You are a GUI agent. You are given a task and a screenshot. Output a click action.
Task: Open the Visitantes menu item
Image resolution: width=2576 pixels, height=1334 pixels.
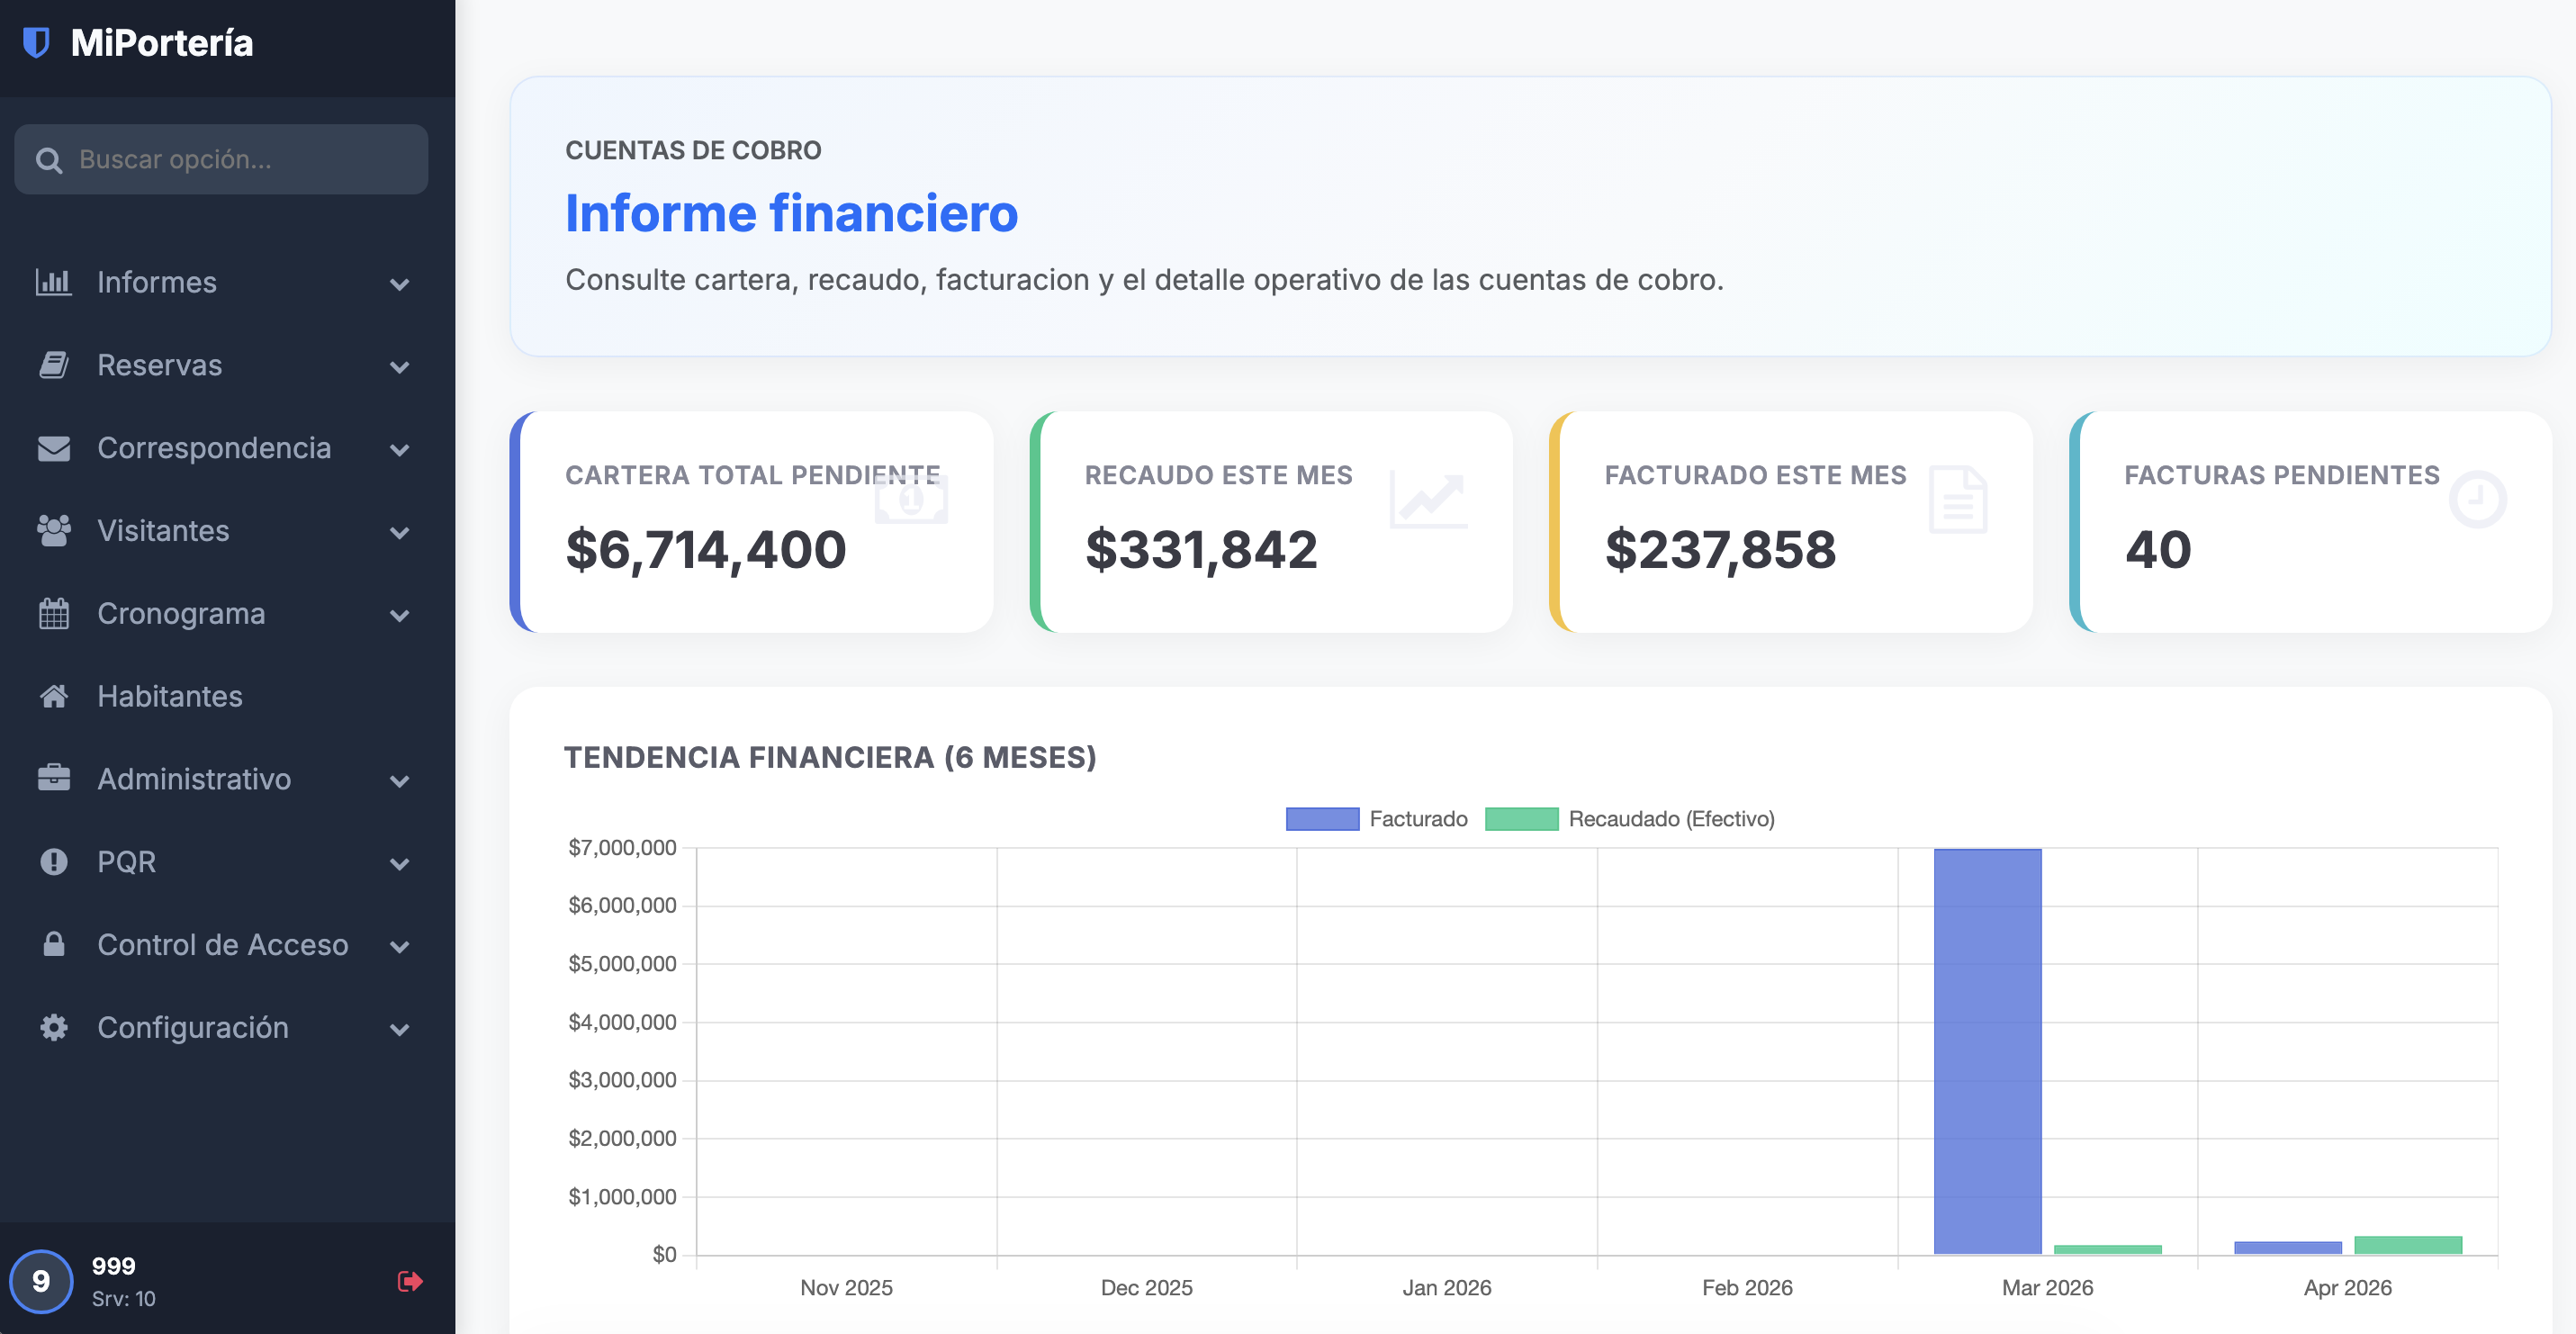[x=223, y=531]
